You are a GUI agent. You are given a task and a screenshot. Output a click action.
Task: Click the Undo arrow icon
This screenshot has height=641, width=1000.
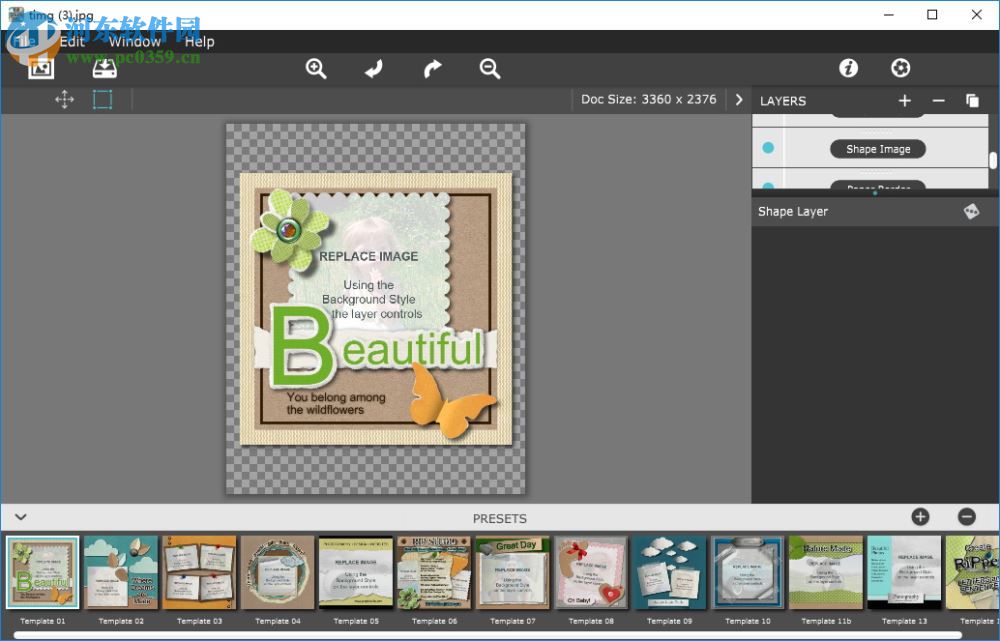(x=373, y=68)
